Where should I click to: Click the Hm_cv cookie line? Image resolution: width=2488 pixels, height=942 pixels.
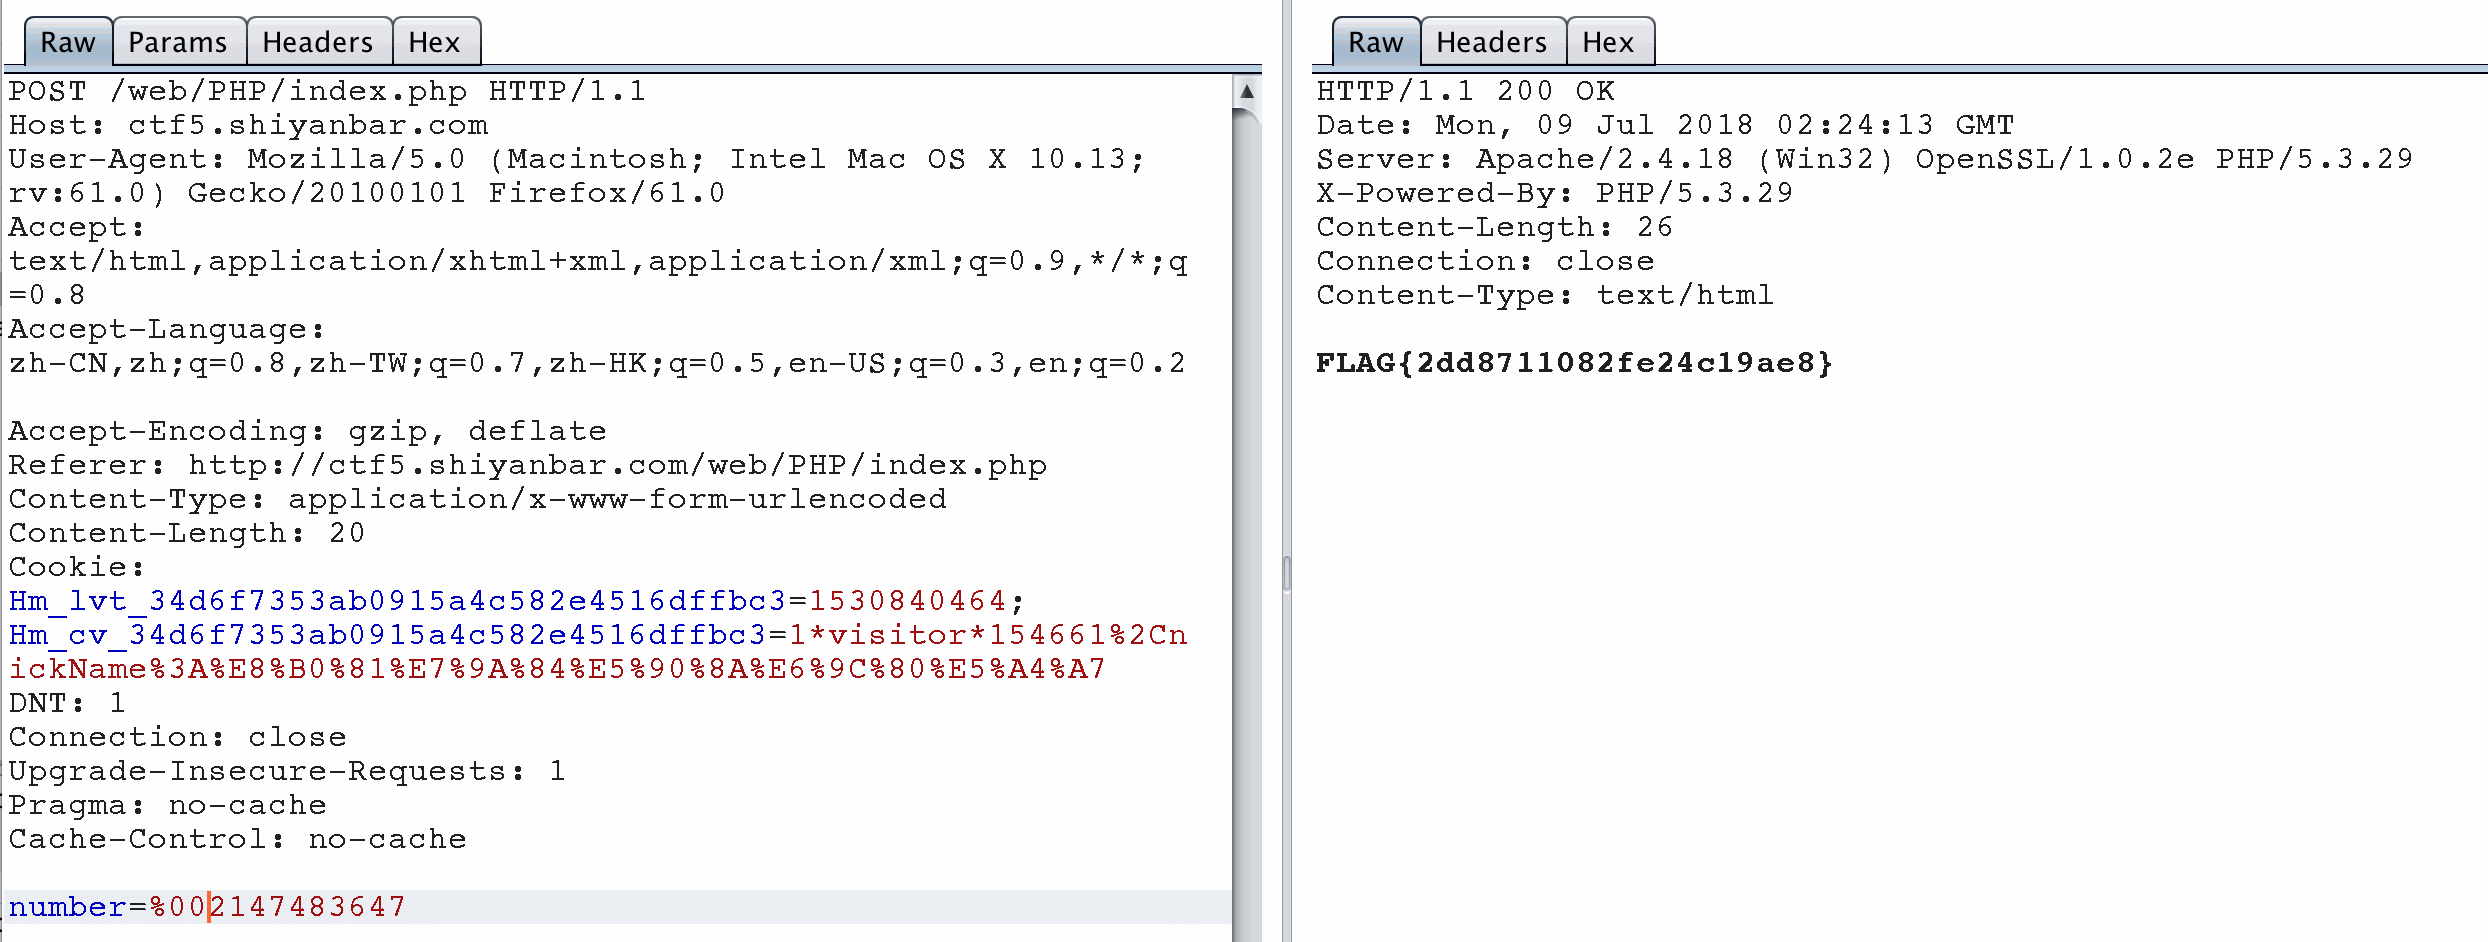[x=597, y=635]
